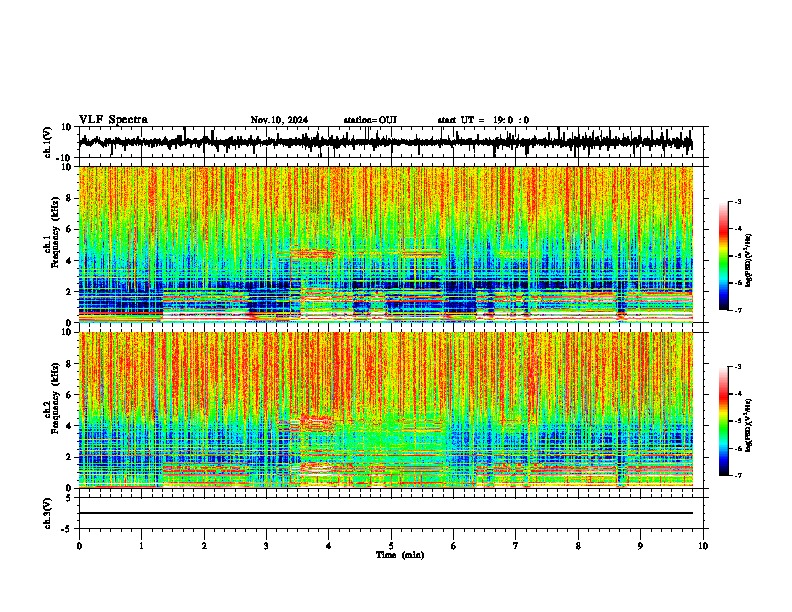The width and height of the screenshot is (792, 612).
Task: Click the "ch.1 Frequency (kHz)" axis label
Action: 52,233
